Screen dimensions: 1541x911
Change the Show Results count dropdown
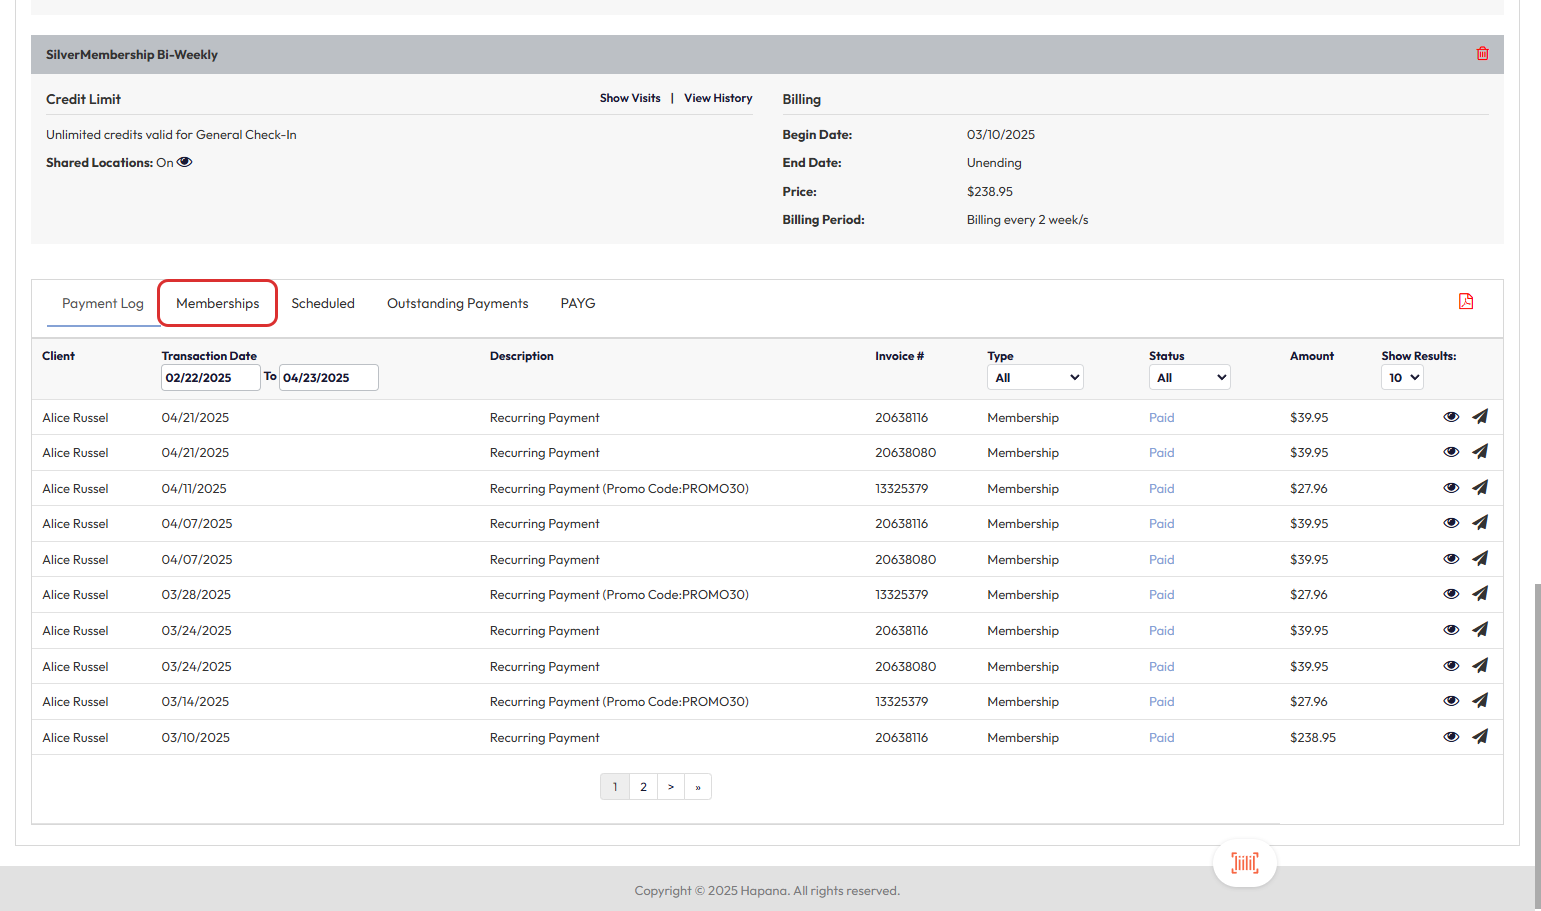(x=1402, y=378)
